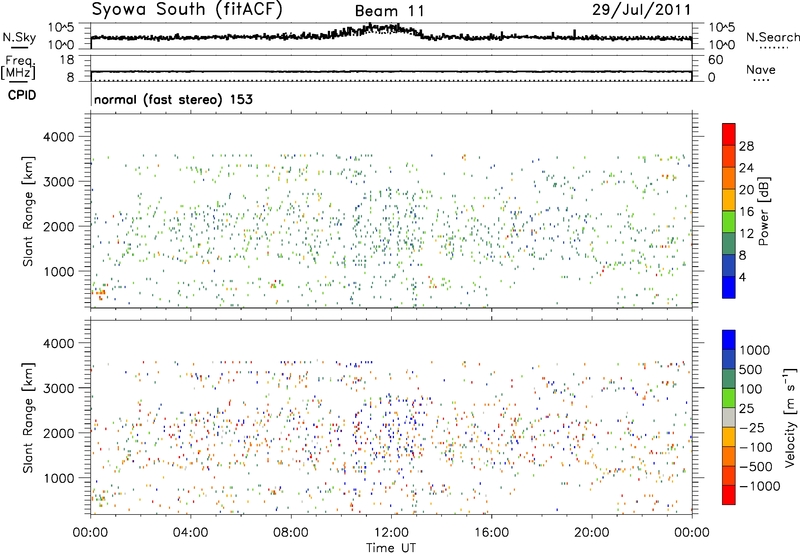Click the 'CPID' label
The image size is (800, 554).
tap(22, 95)
